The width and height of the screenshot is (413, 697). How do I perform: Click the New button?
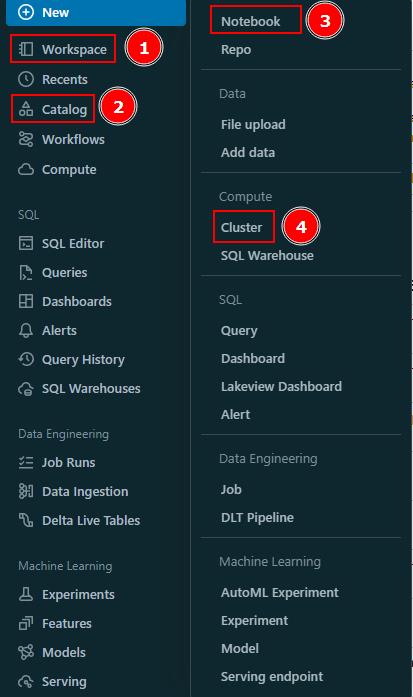[x=96, y=12]
